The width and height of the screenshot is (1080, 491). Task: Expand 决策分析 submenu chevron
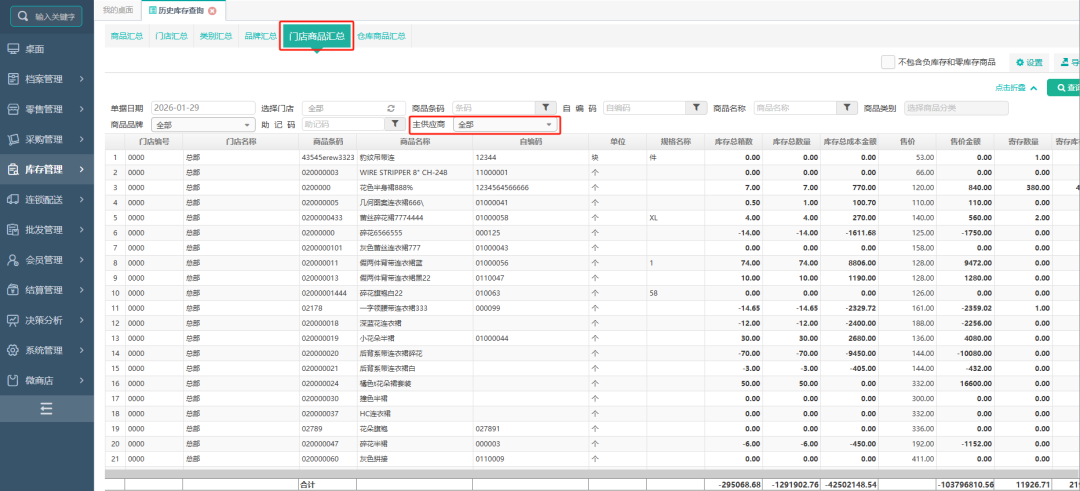pyautogui.click(x=81, y=320)
